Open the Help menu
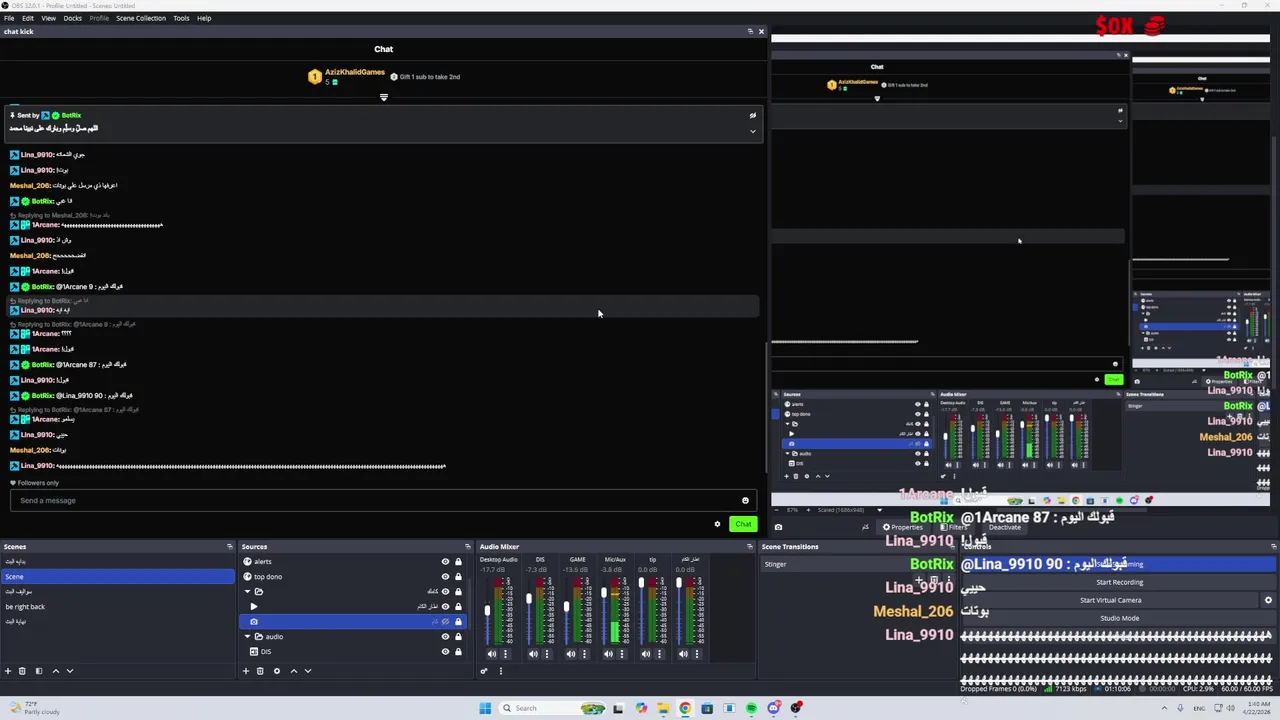This screenshot has width=1280, height=720. click(x=204, y=18)
